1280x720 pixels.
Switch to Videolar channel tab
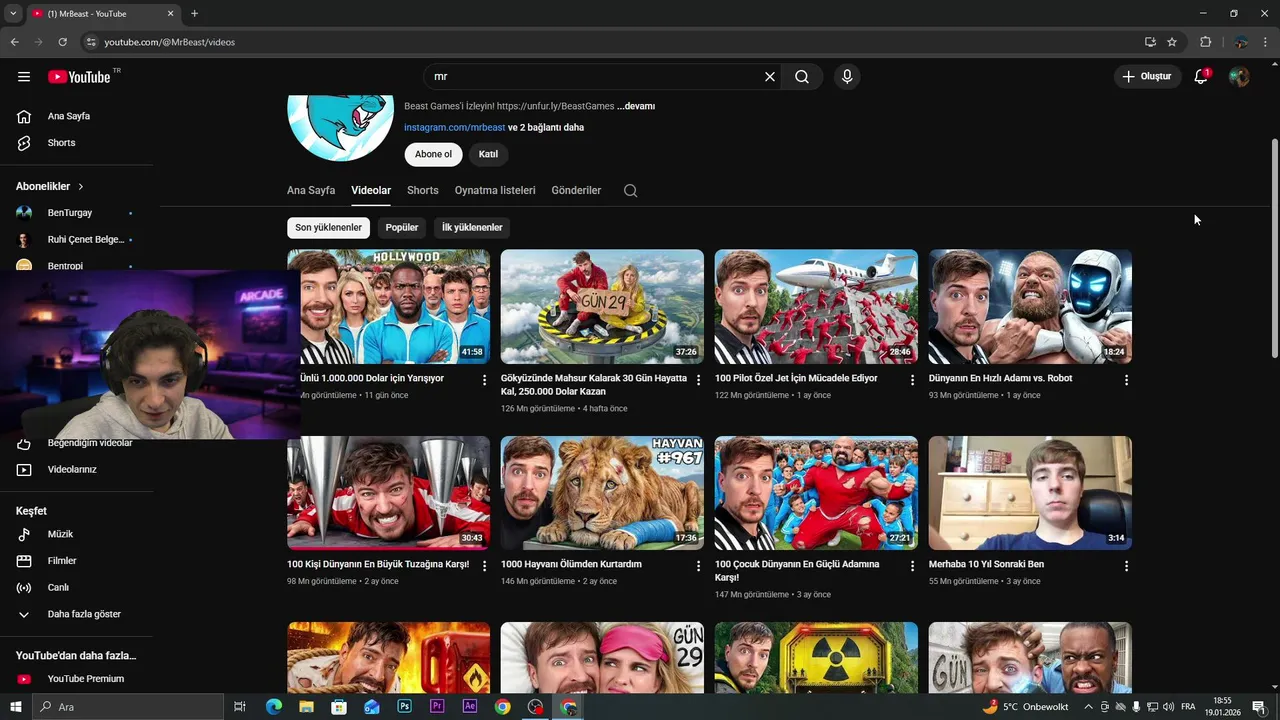click(371, 190)
